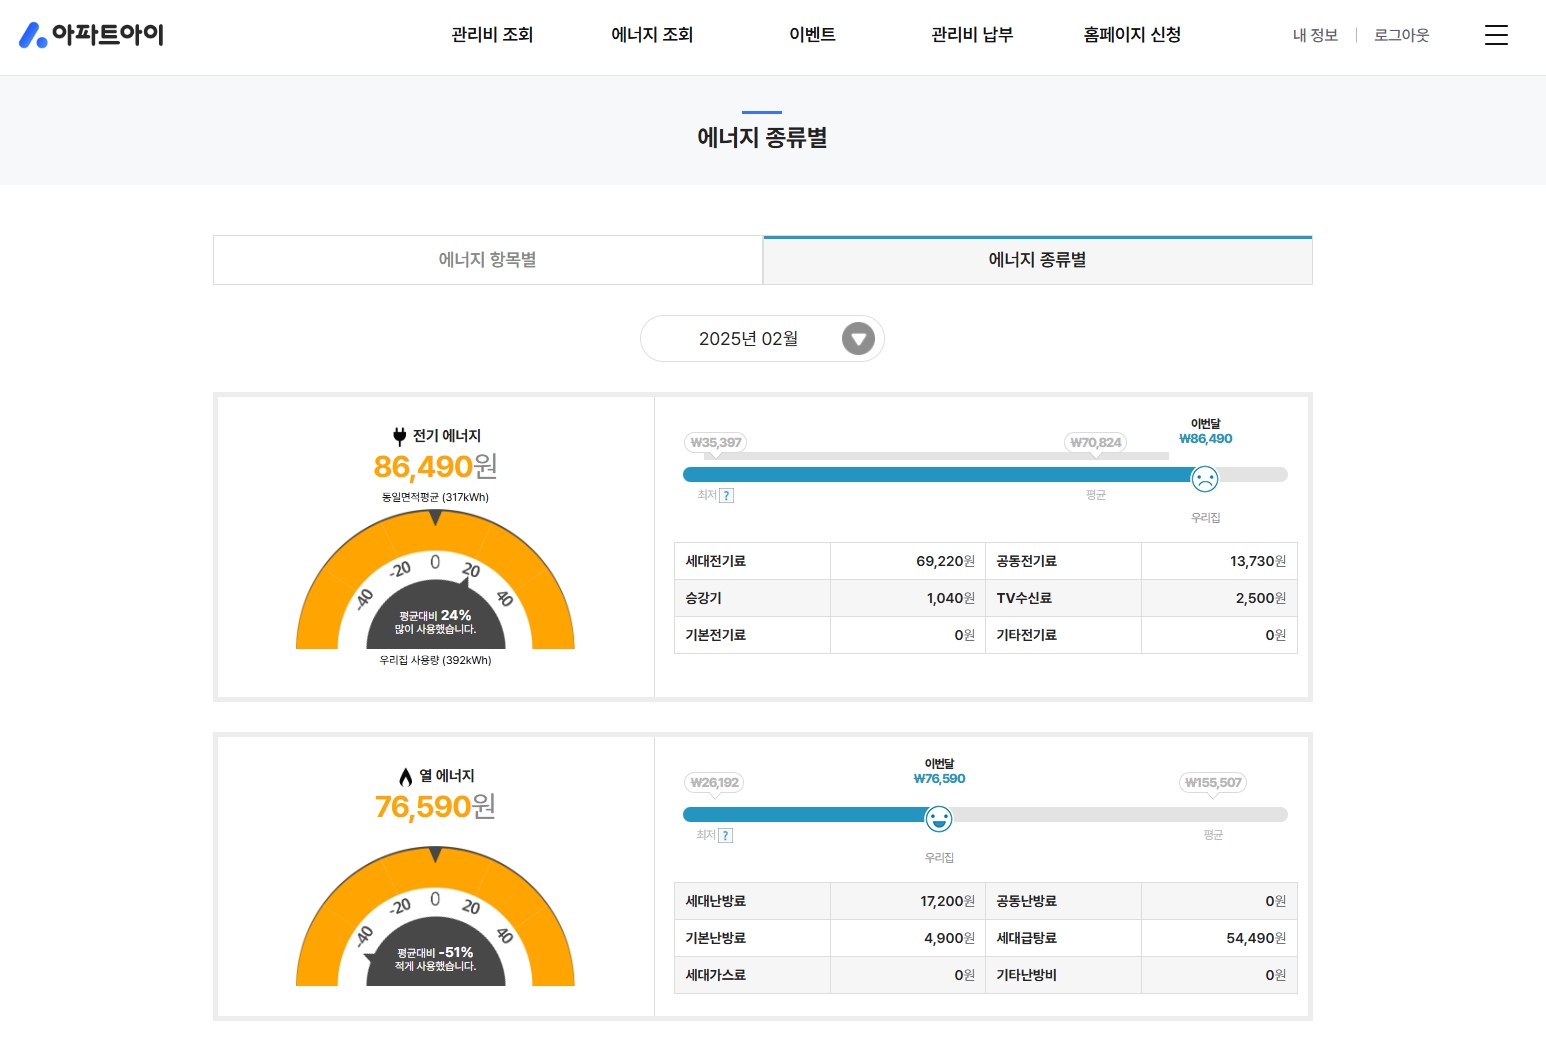Click the ₩155,507 average bubble
1546x1044 pixels.
click(x=1213, y=783)
